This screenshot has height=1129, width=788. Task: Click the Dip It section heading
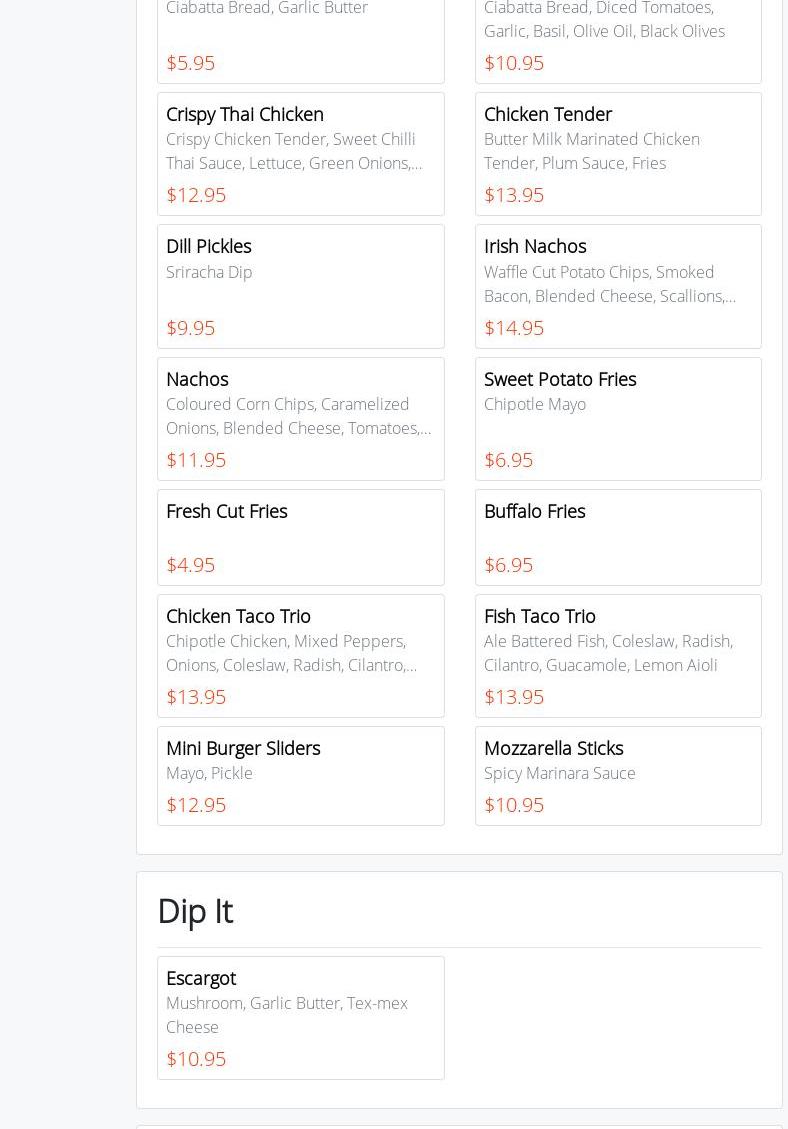[x=195, y=911]
